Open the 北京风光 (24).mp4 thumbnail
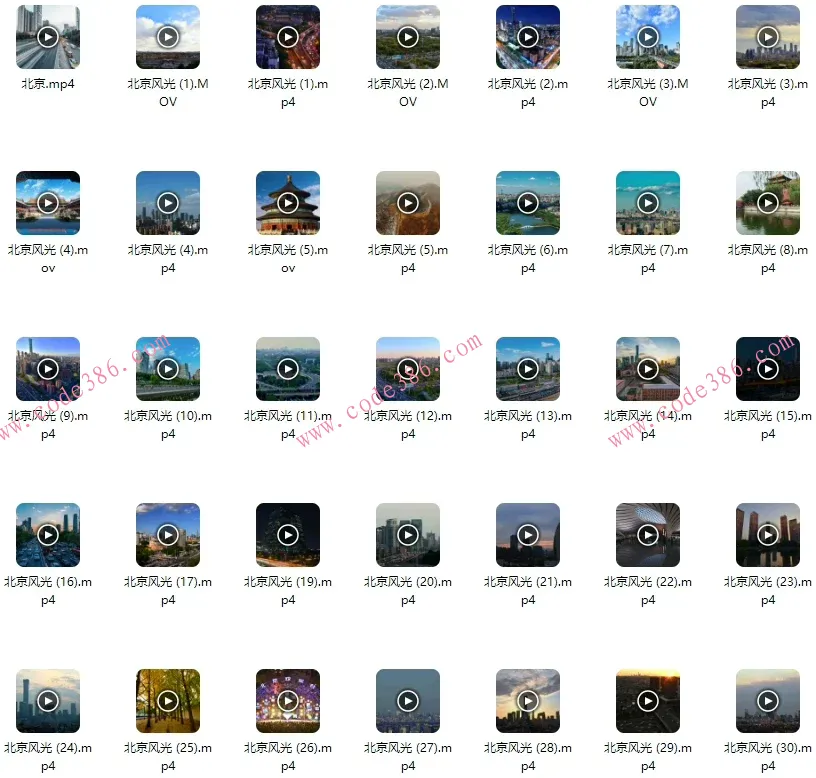The height and width of the screenshot is (778, 816). pos(48,701)
